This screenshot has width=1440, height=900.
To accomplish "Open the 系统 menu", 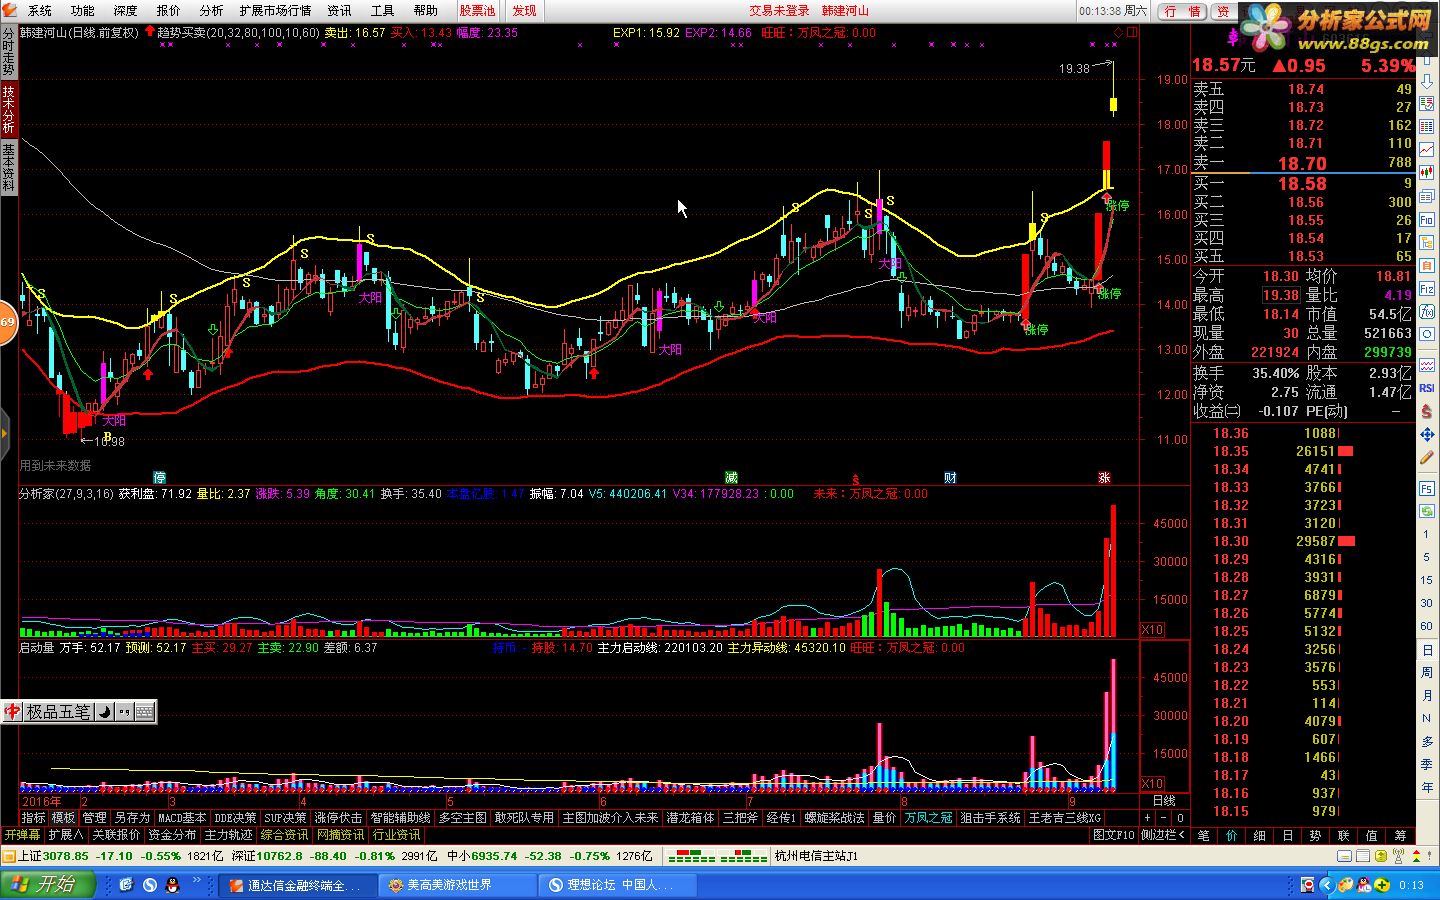I will [40, 11].
